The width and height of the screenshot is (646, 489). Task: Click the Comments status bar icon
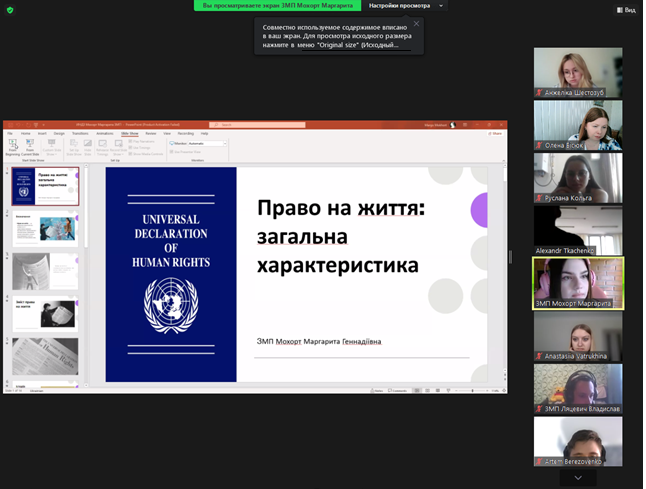398,390
